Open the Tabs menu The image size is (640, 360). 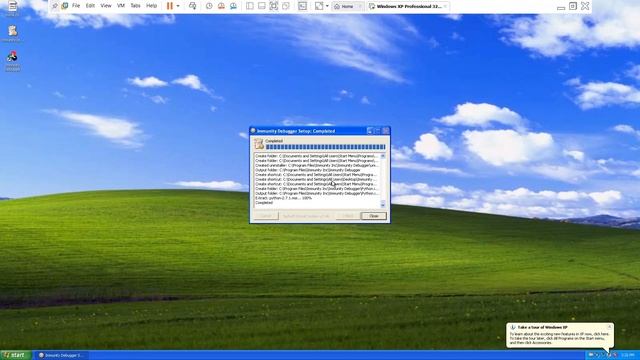135,6
